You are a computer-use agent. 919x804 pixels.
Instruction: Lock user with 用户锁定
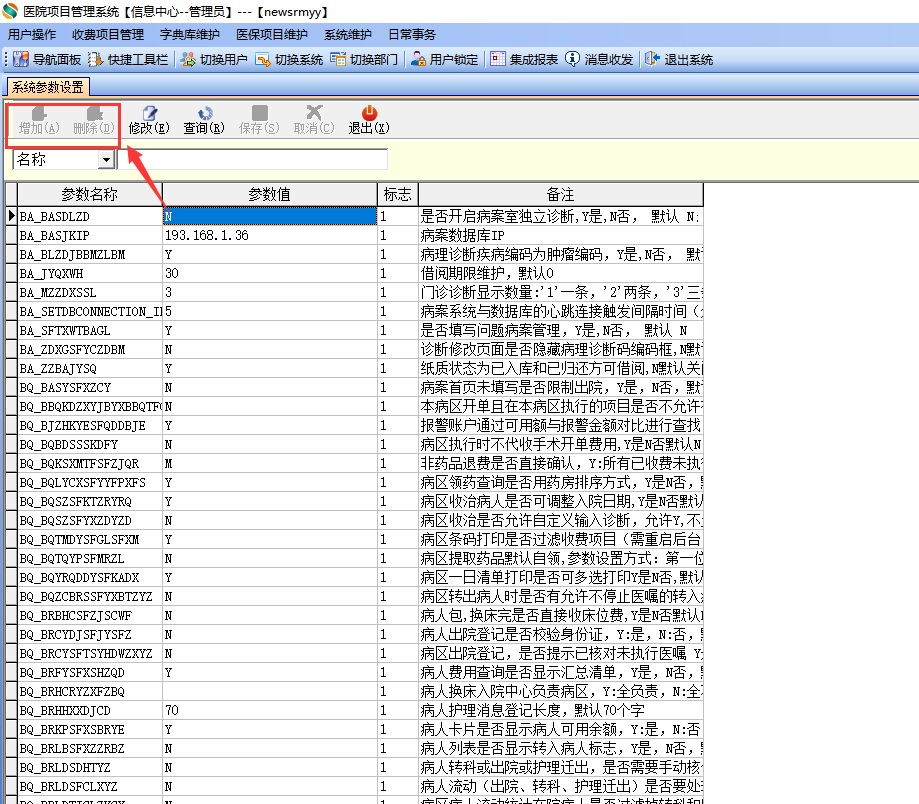coord(444,59)
